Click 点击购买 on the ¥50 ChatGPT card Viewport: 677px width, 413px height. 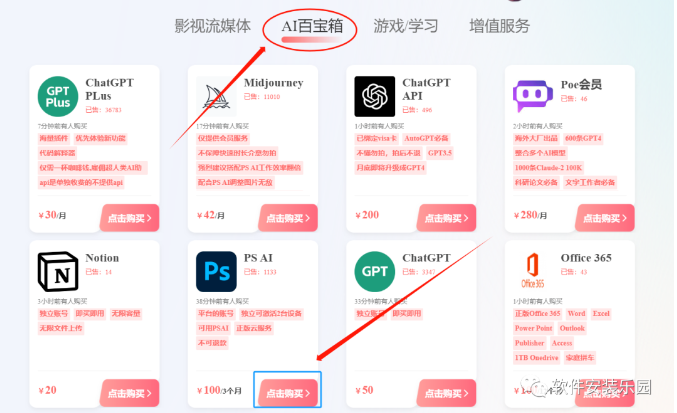click(x=446, y=393)
